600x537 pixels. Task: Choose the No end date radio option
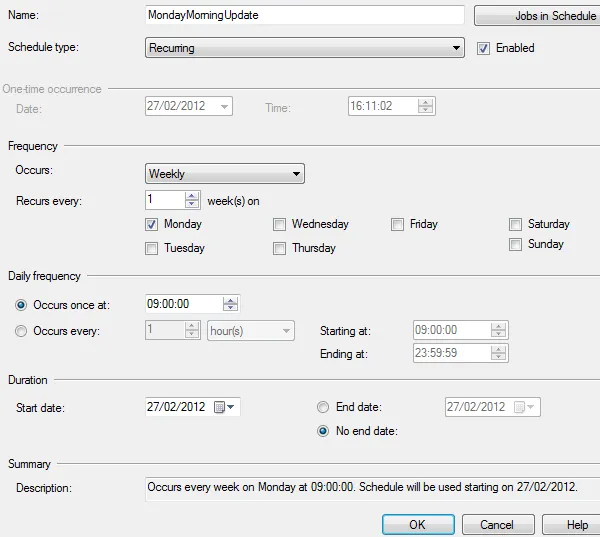(x=322, y=431)
